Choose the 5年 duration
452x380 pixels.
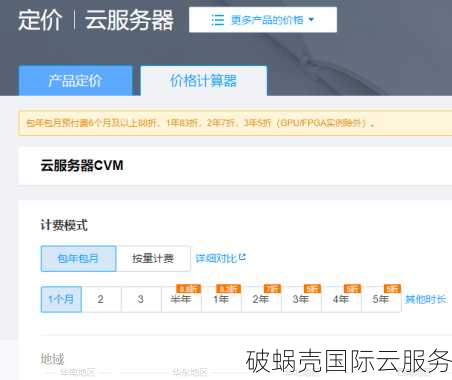pyautogui.click(x=381, y=299)
